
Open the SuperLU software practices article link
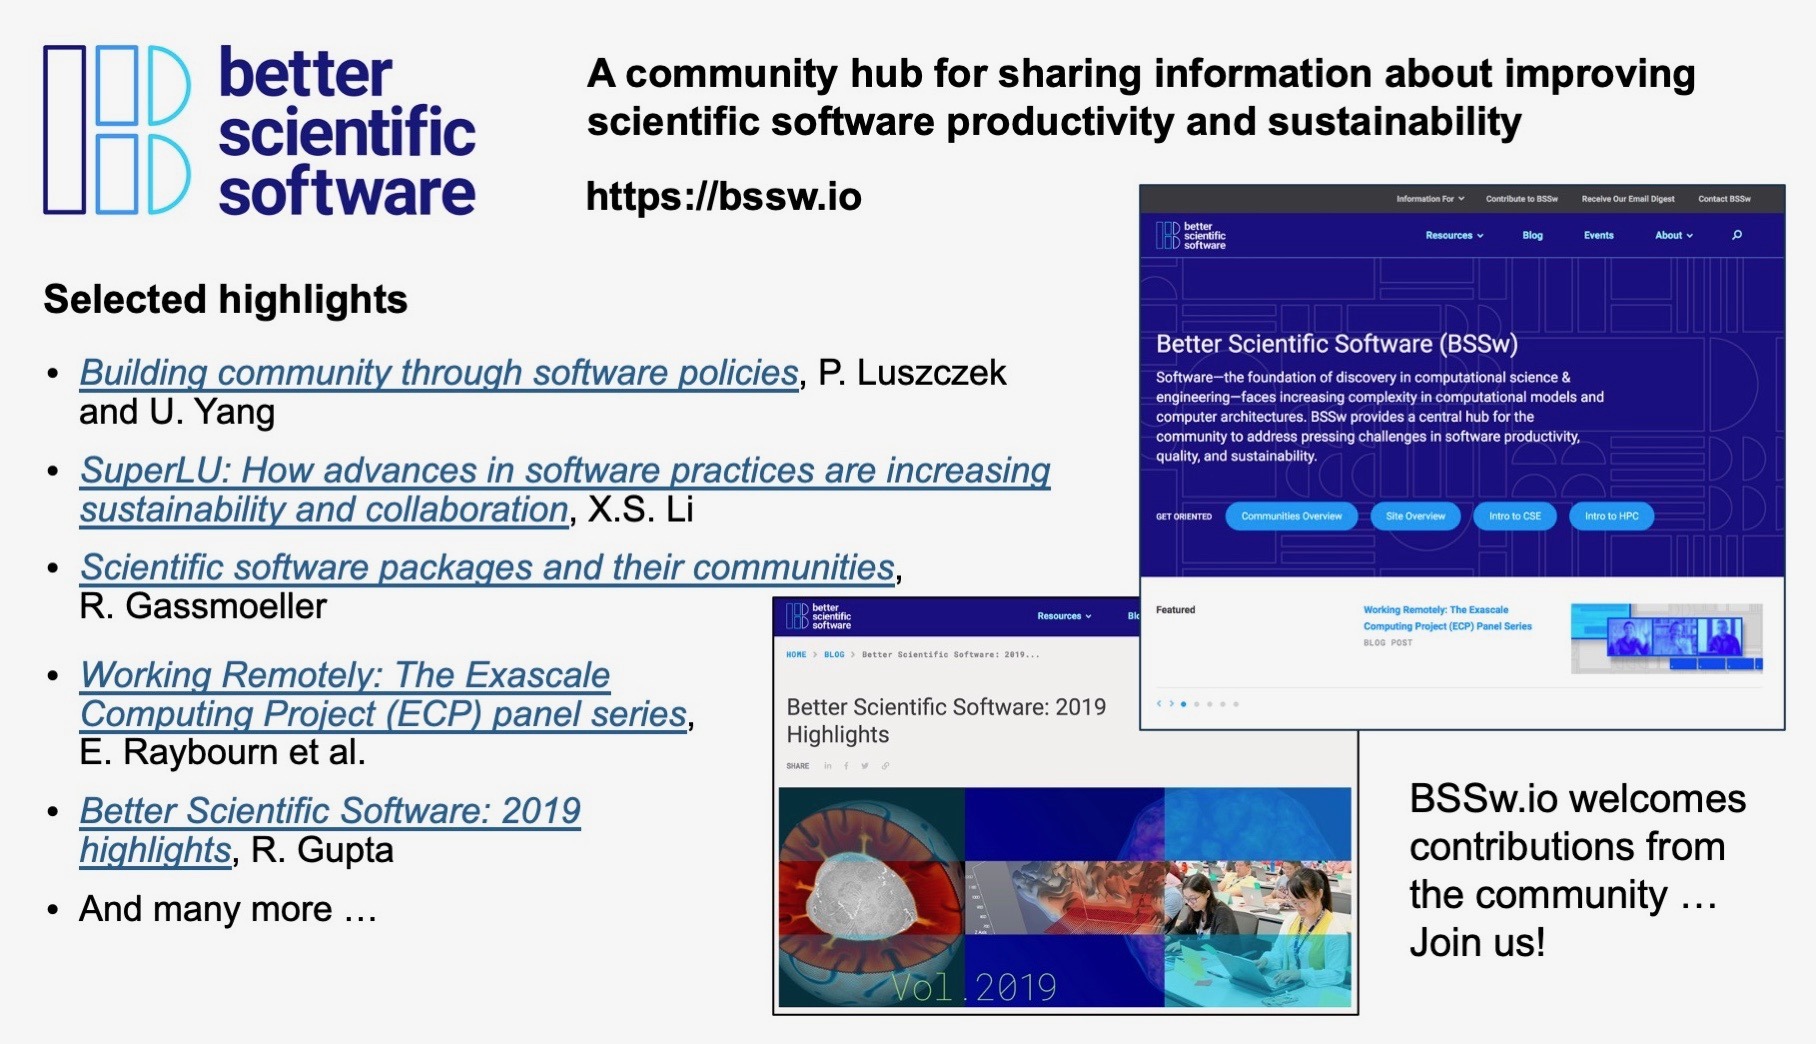click(x=565, y=490)
